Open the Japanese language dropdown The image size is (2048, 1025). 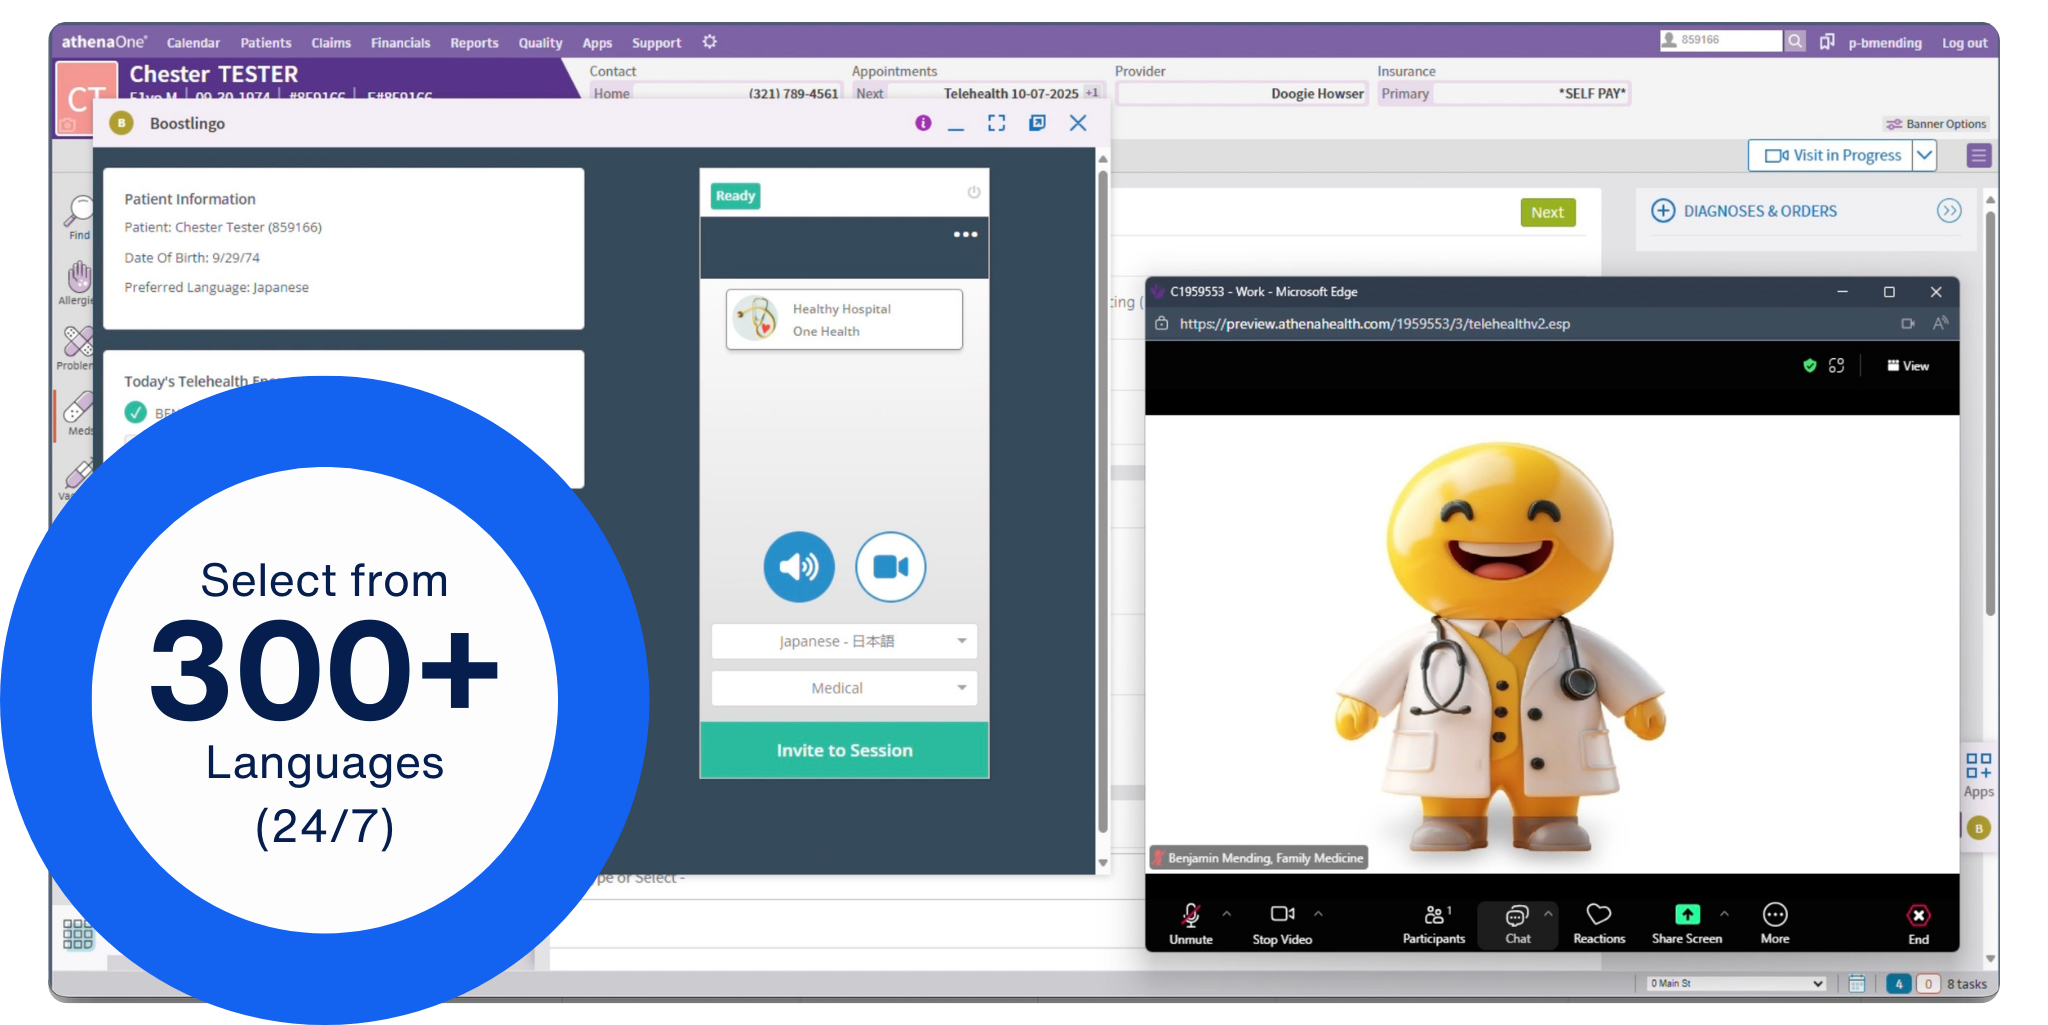844,641
